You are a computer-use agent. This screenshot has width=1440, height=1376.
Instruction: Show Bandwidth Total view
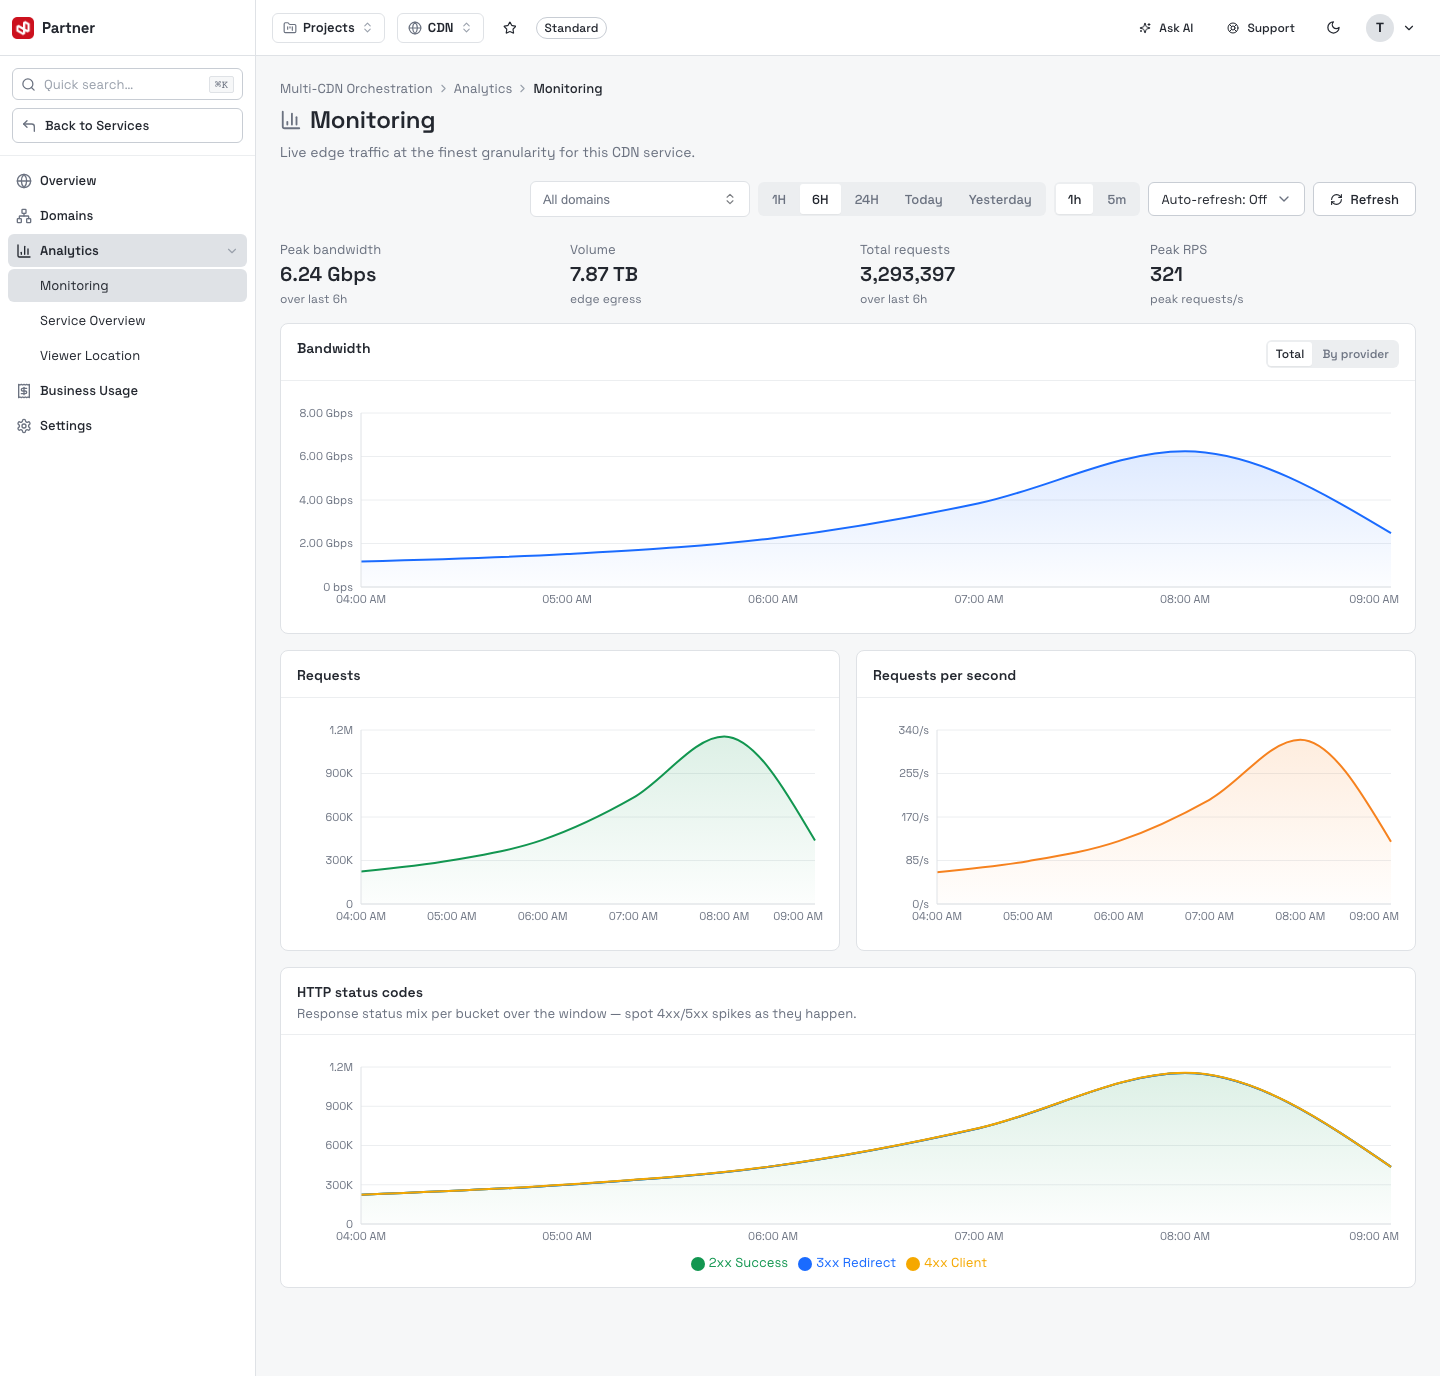tap(1290, 354)
